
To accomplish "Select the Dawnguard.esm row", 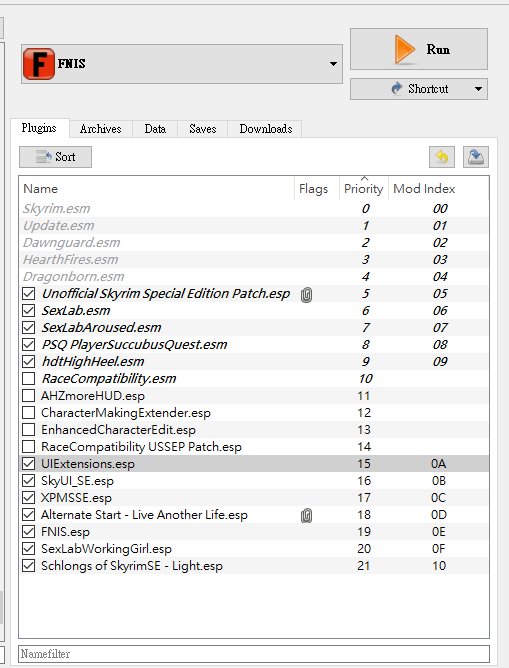I will (254, 243).
